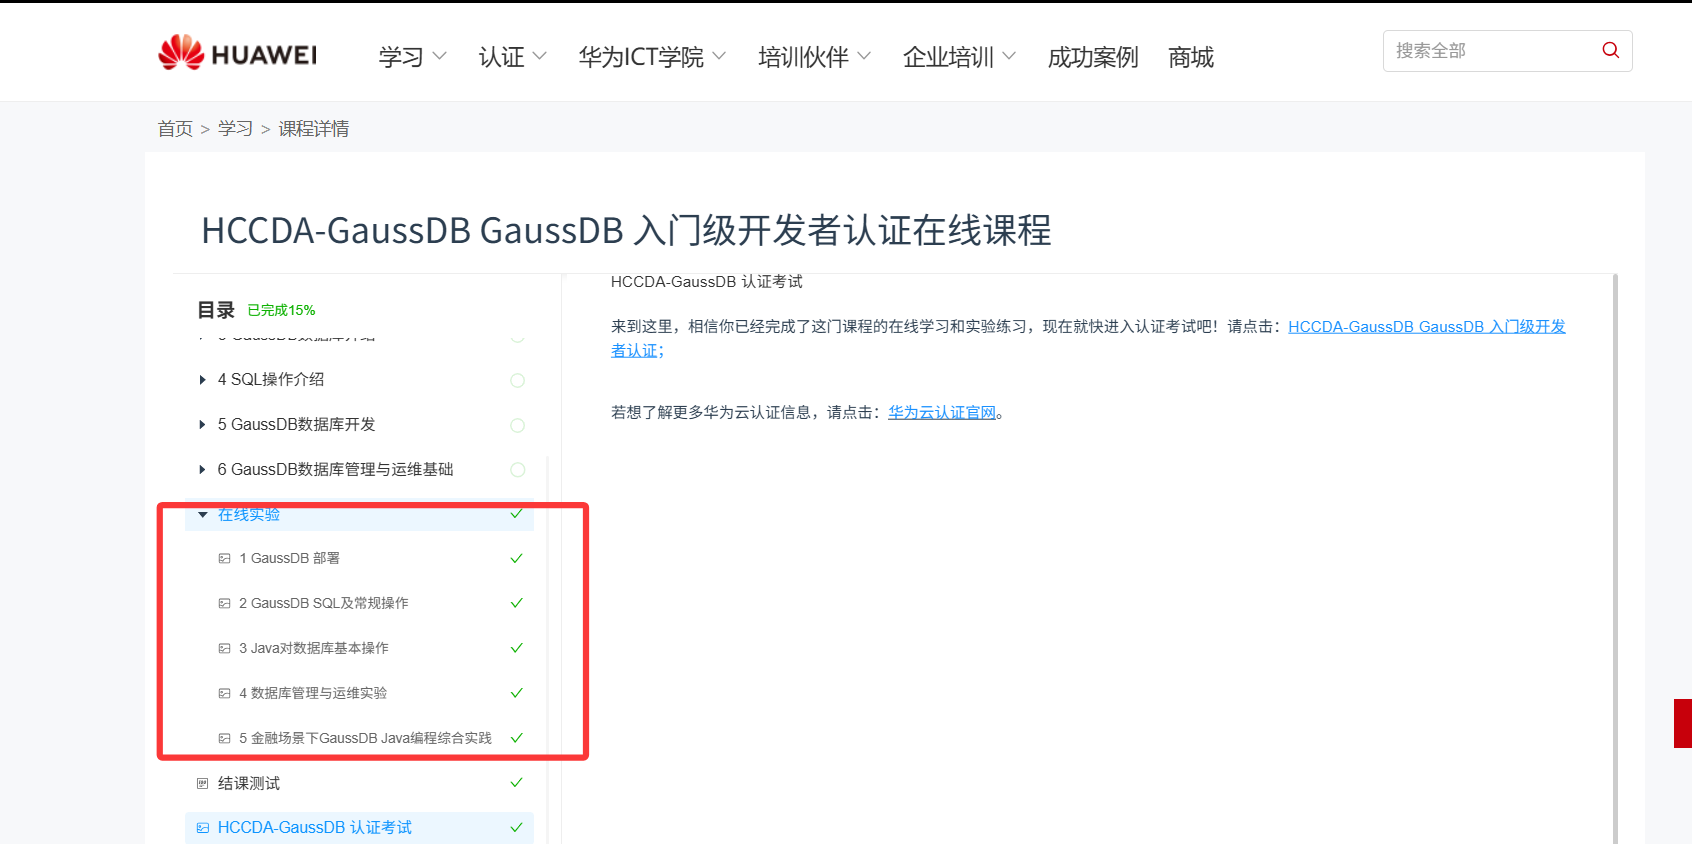
Task: Open lab 1 GaussDB 部署
Action: 289,558
